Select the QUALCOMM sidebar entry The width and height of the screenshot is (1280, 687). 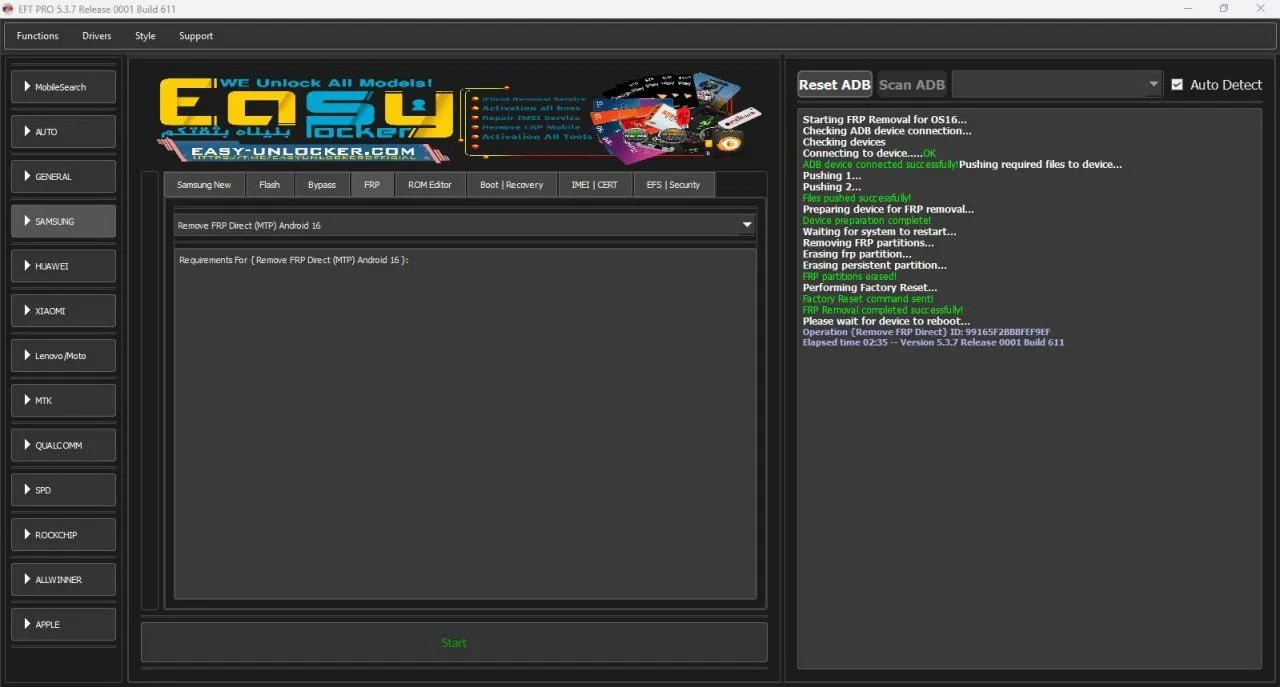coord(63,445)
